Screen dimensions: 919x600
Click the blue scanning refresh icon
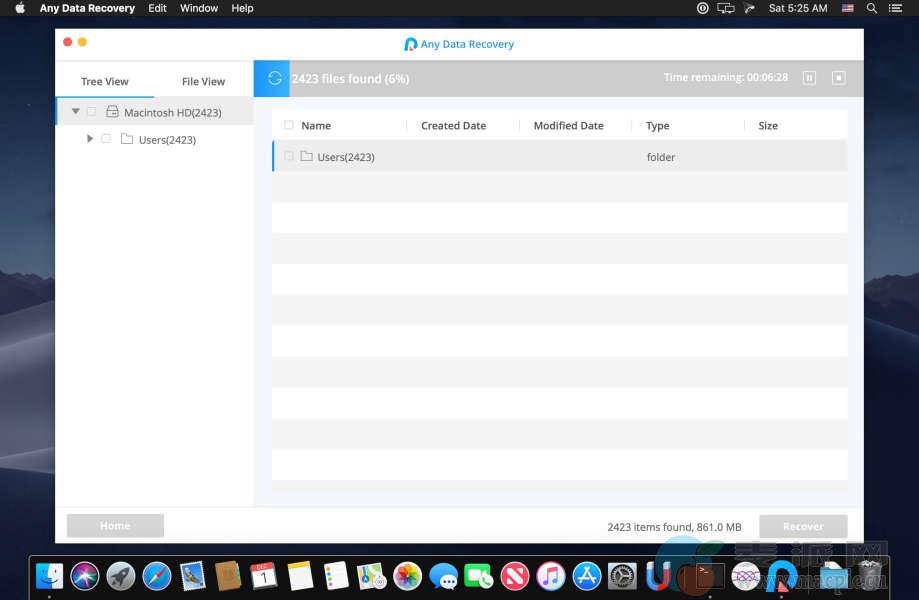tap(272, 78)
